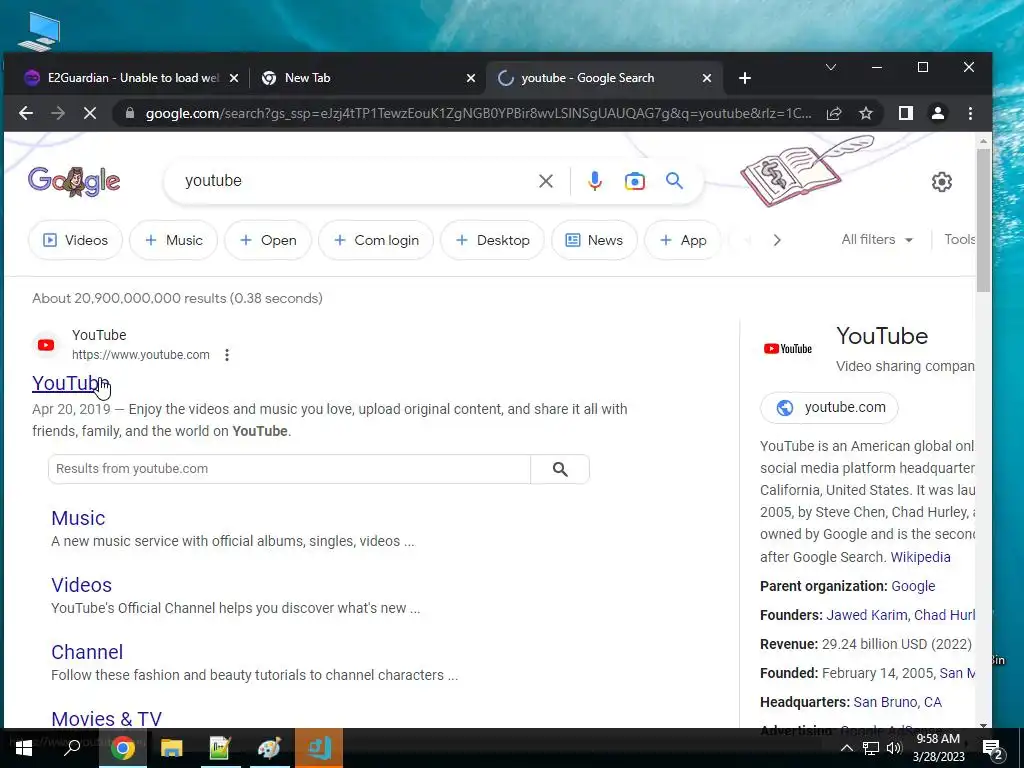Open the Windows Start menu
This screenshot has height=768, width=1024.
[23, 748]
